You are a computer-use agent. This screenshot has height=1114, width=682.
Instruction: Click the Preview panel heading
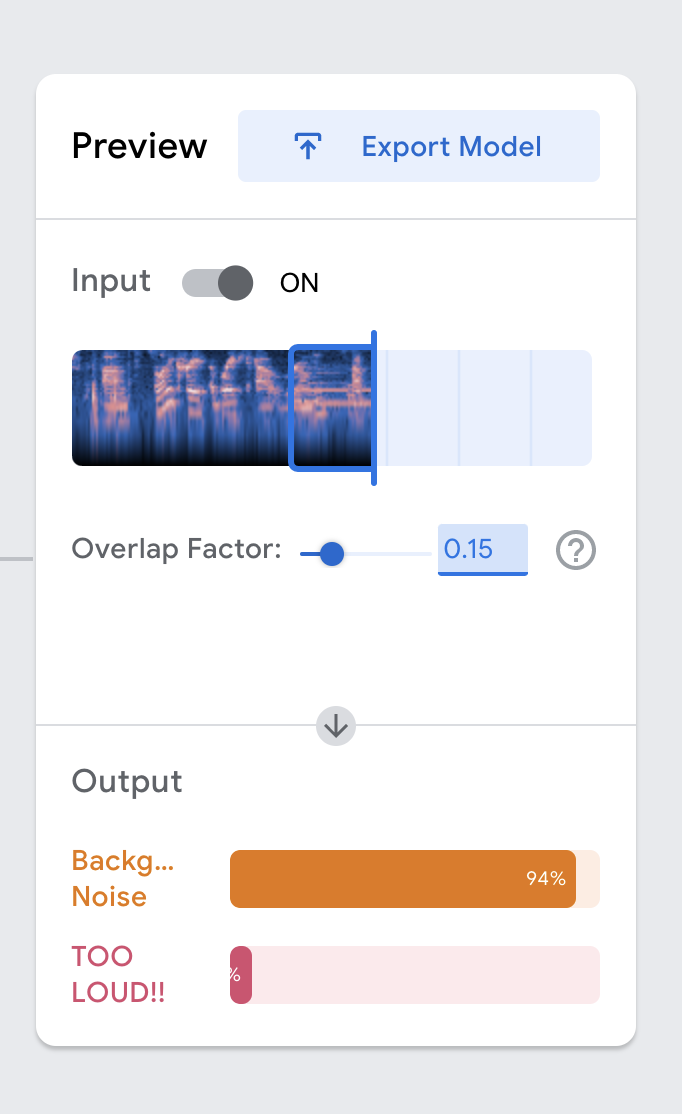point(139,146)
